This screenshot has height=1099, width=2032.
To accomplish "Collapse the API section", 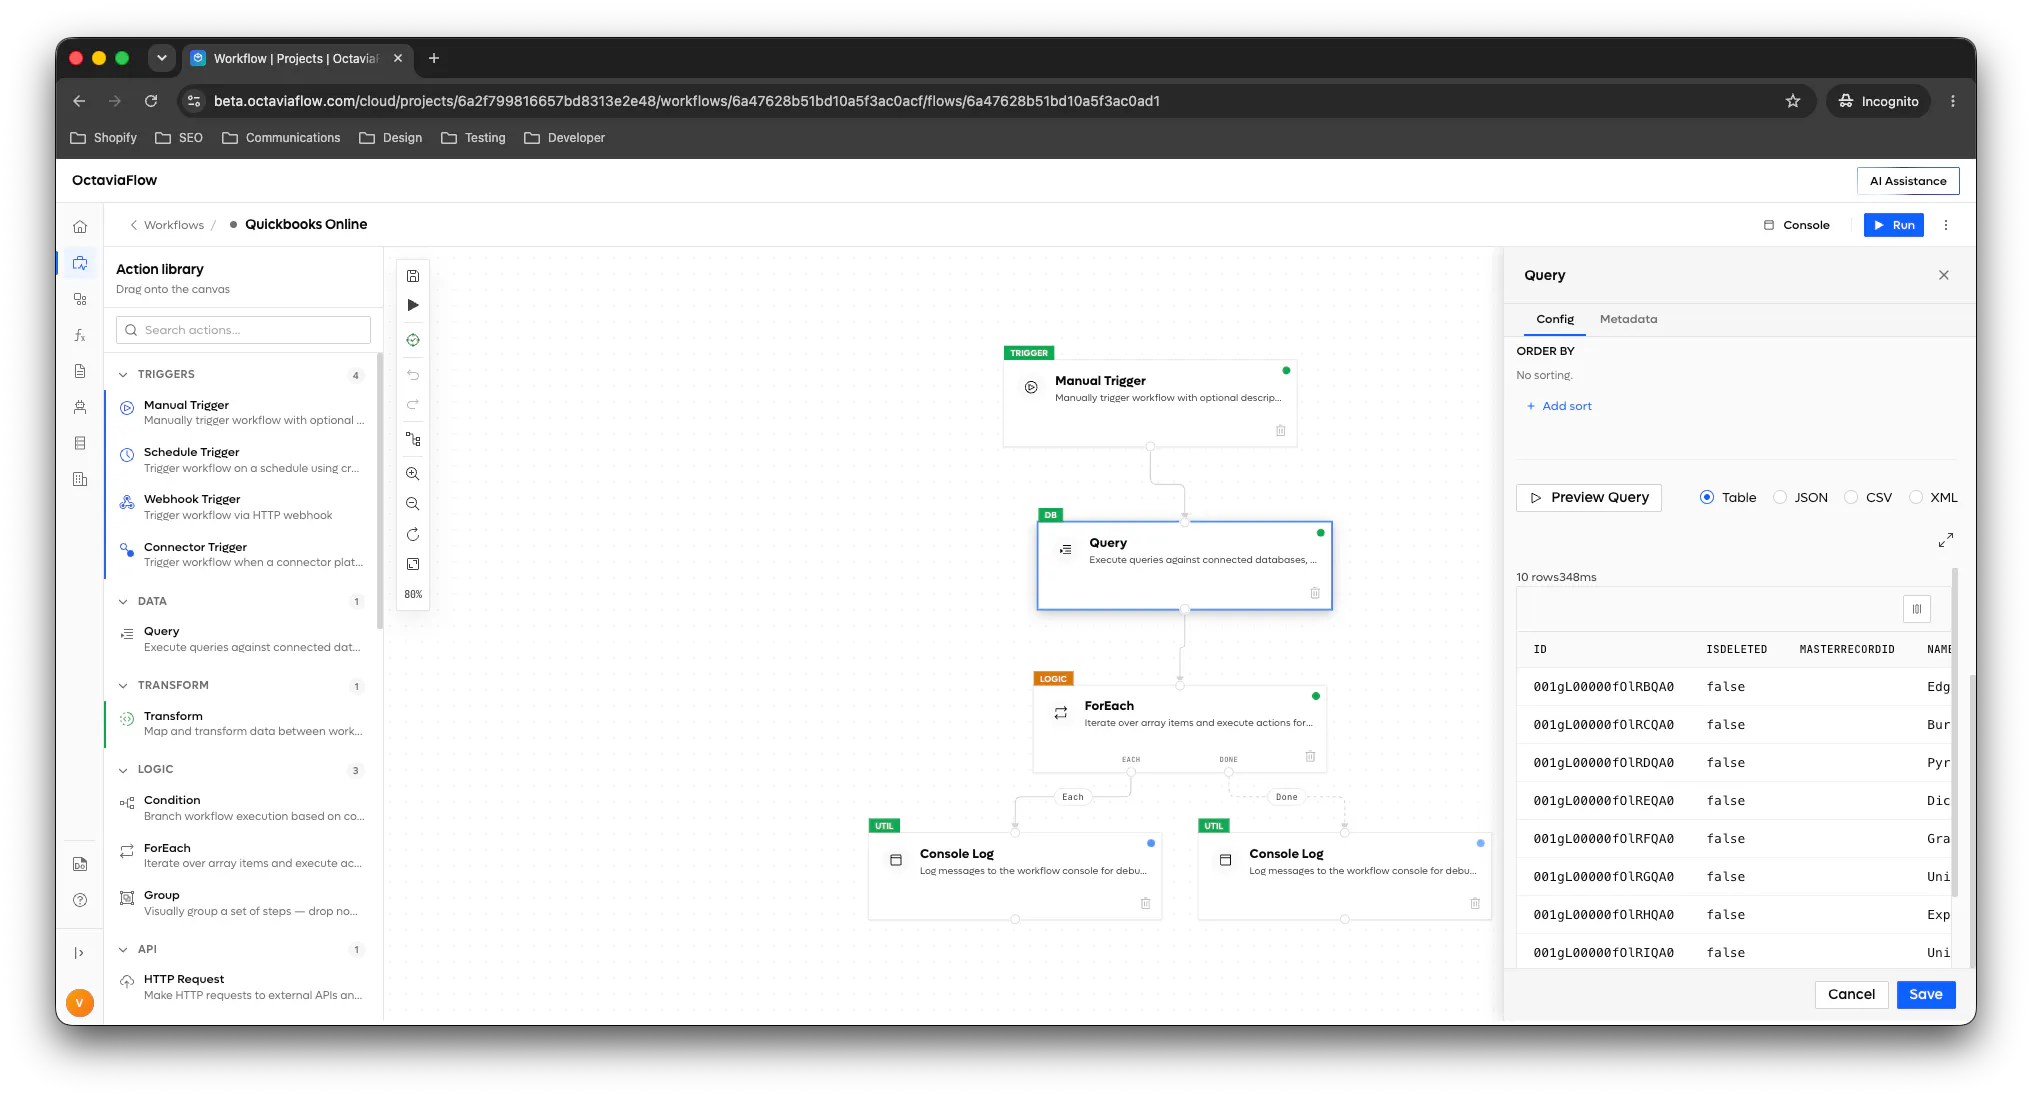I will point(123,950).
